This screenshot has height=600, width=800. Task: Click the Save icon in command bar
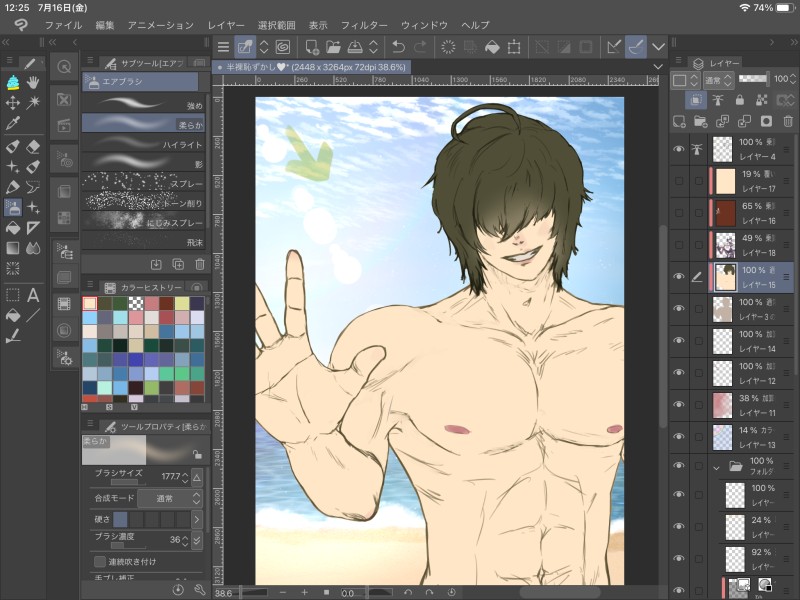tap(355, 47)
